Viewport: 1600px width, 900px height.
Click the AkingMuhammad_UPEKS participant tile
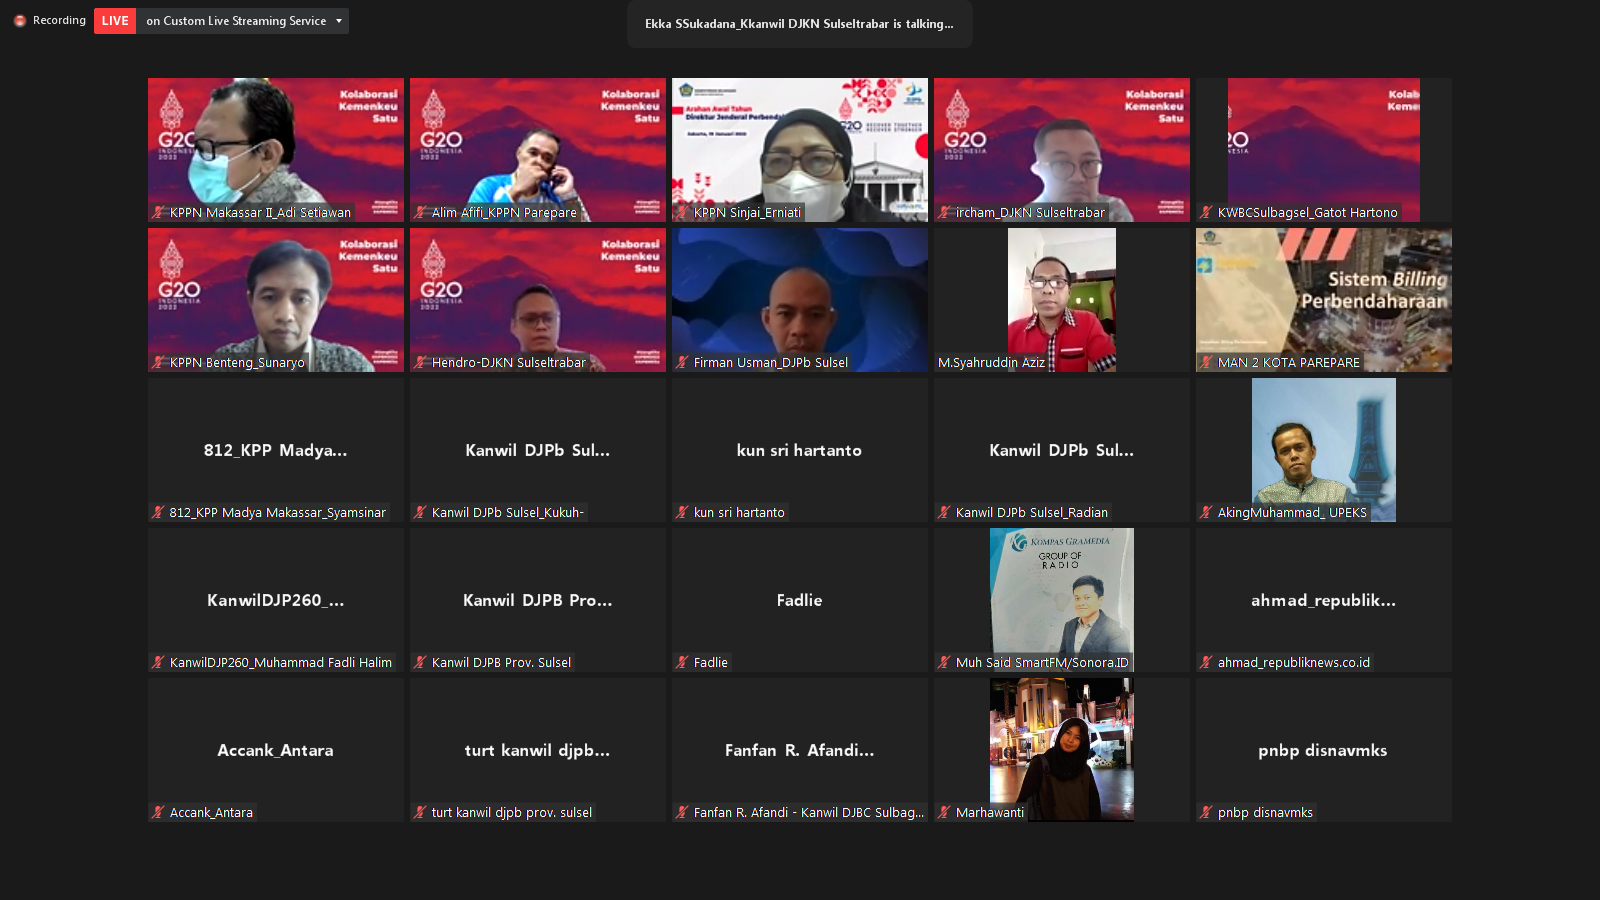coord(1323,449)
